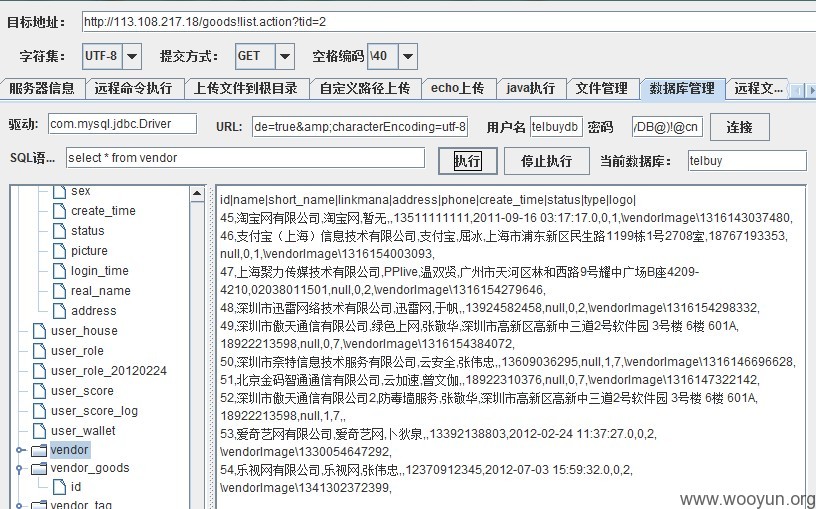Open the 上传文件到根目录 tab
The width and height of the screenshot is (816, 509).
click(246, 88)
